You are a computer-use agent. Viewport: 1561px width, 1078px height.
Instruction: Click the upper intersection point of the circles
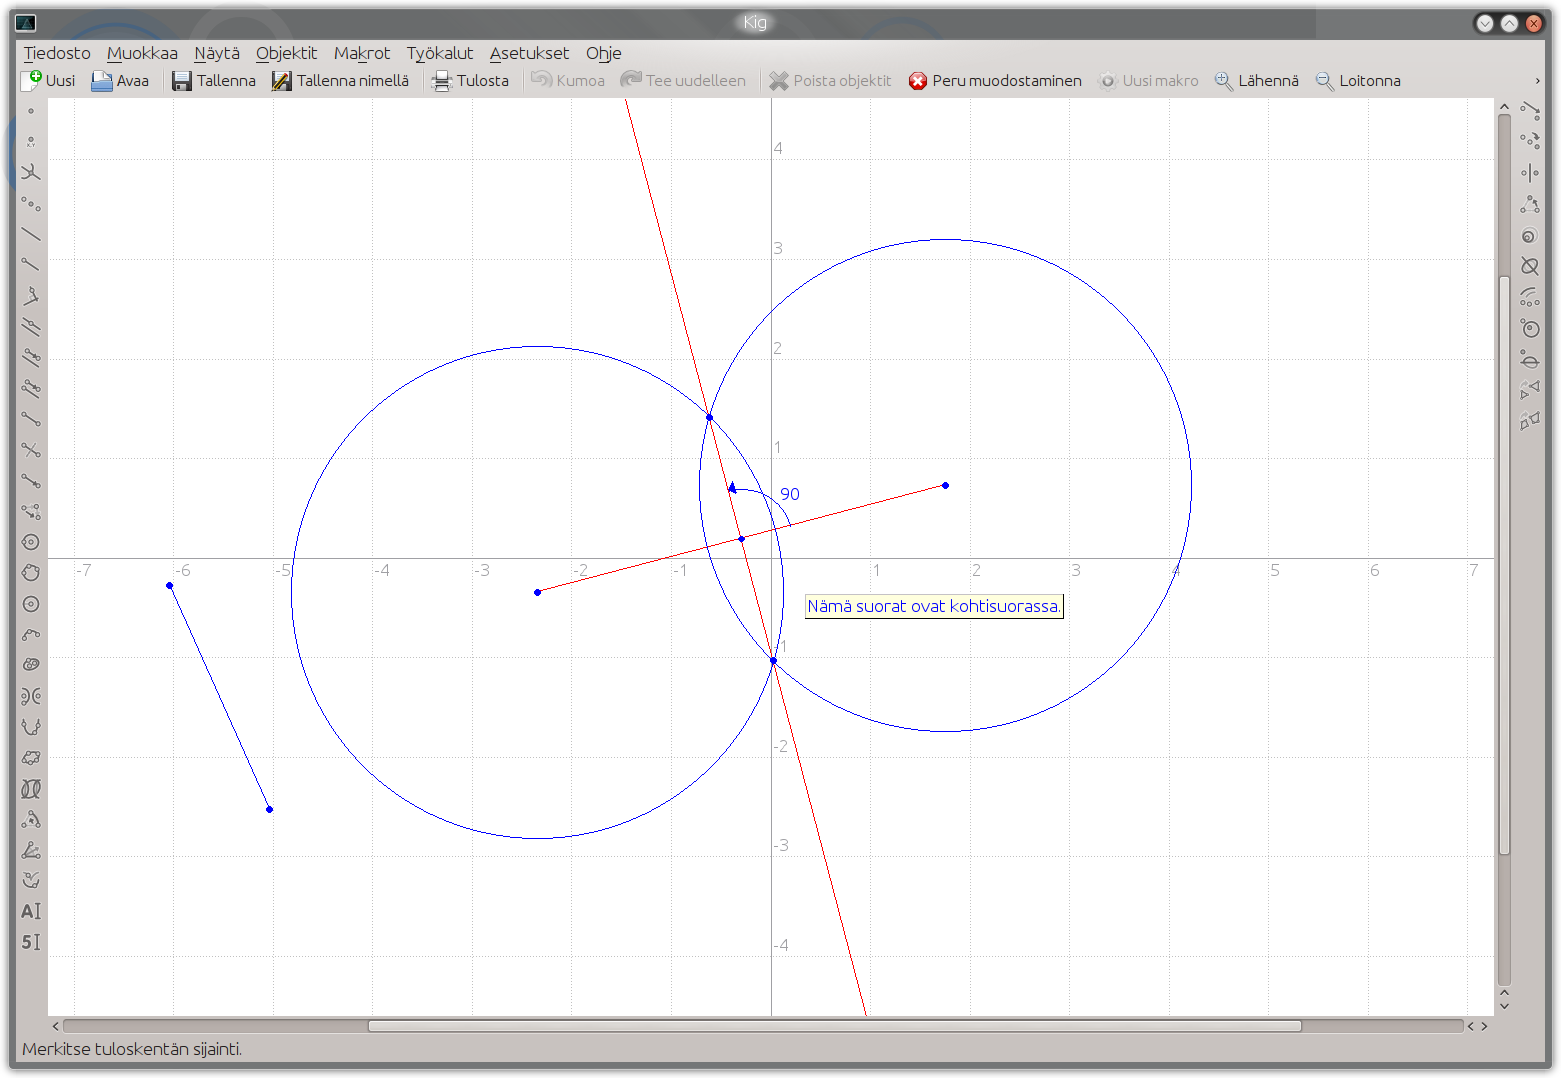[x=709, y=417]
